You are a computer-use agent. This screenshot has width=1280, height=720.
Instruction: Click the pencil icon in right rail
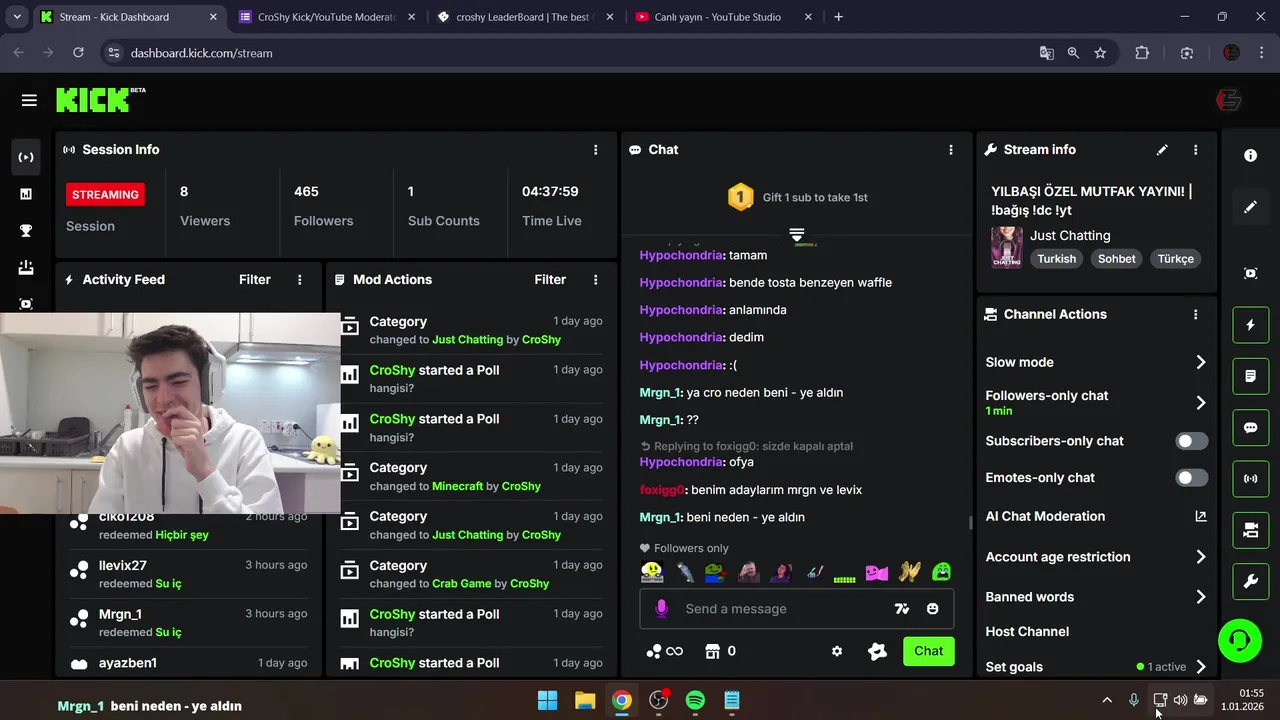pos(1250,207)
